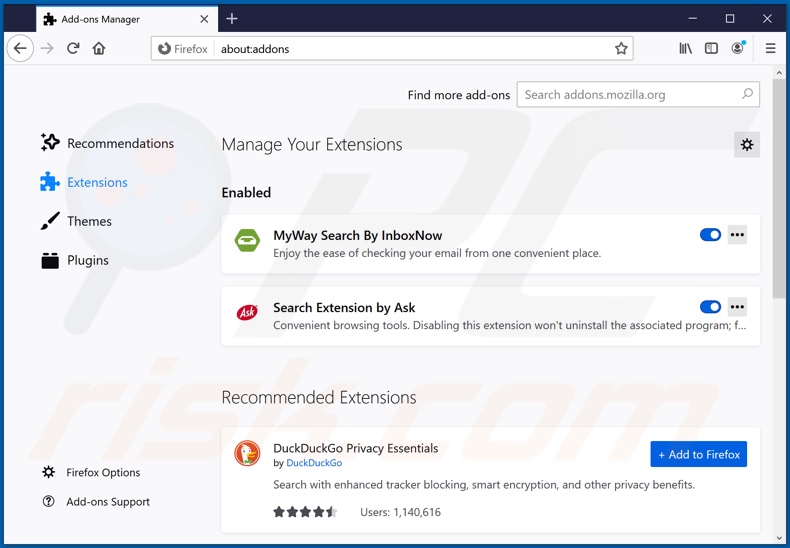The height and width of the screenshot is (548, 790).
Task: Open the Plugins category
Action: click(87, 260)
